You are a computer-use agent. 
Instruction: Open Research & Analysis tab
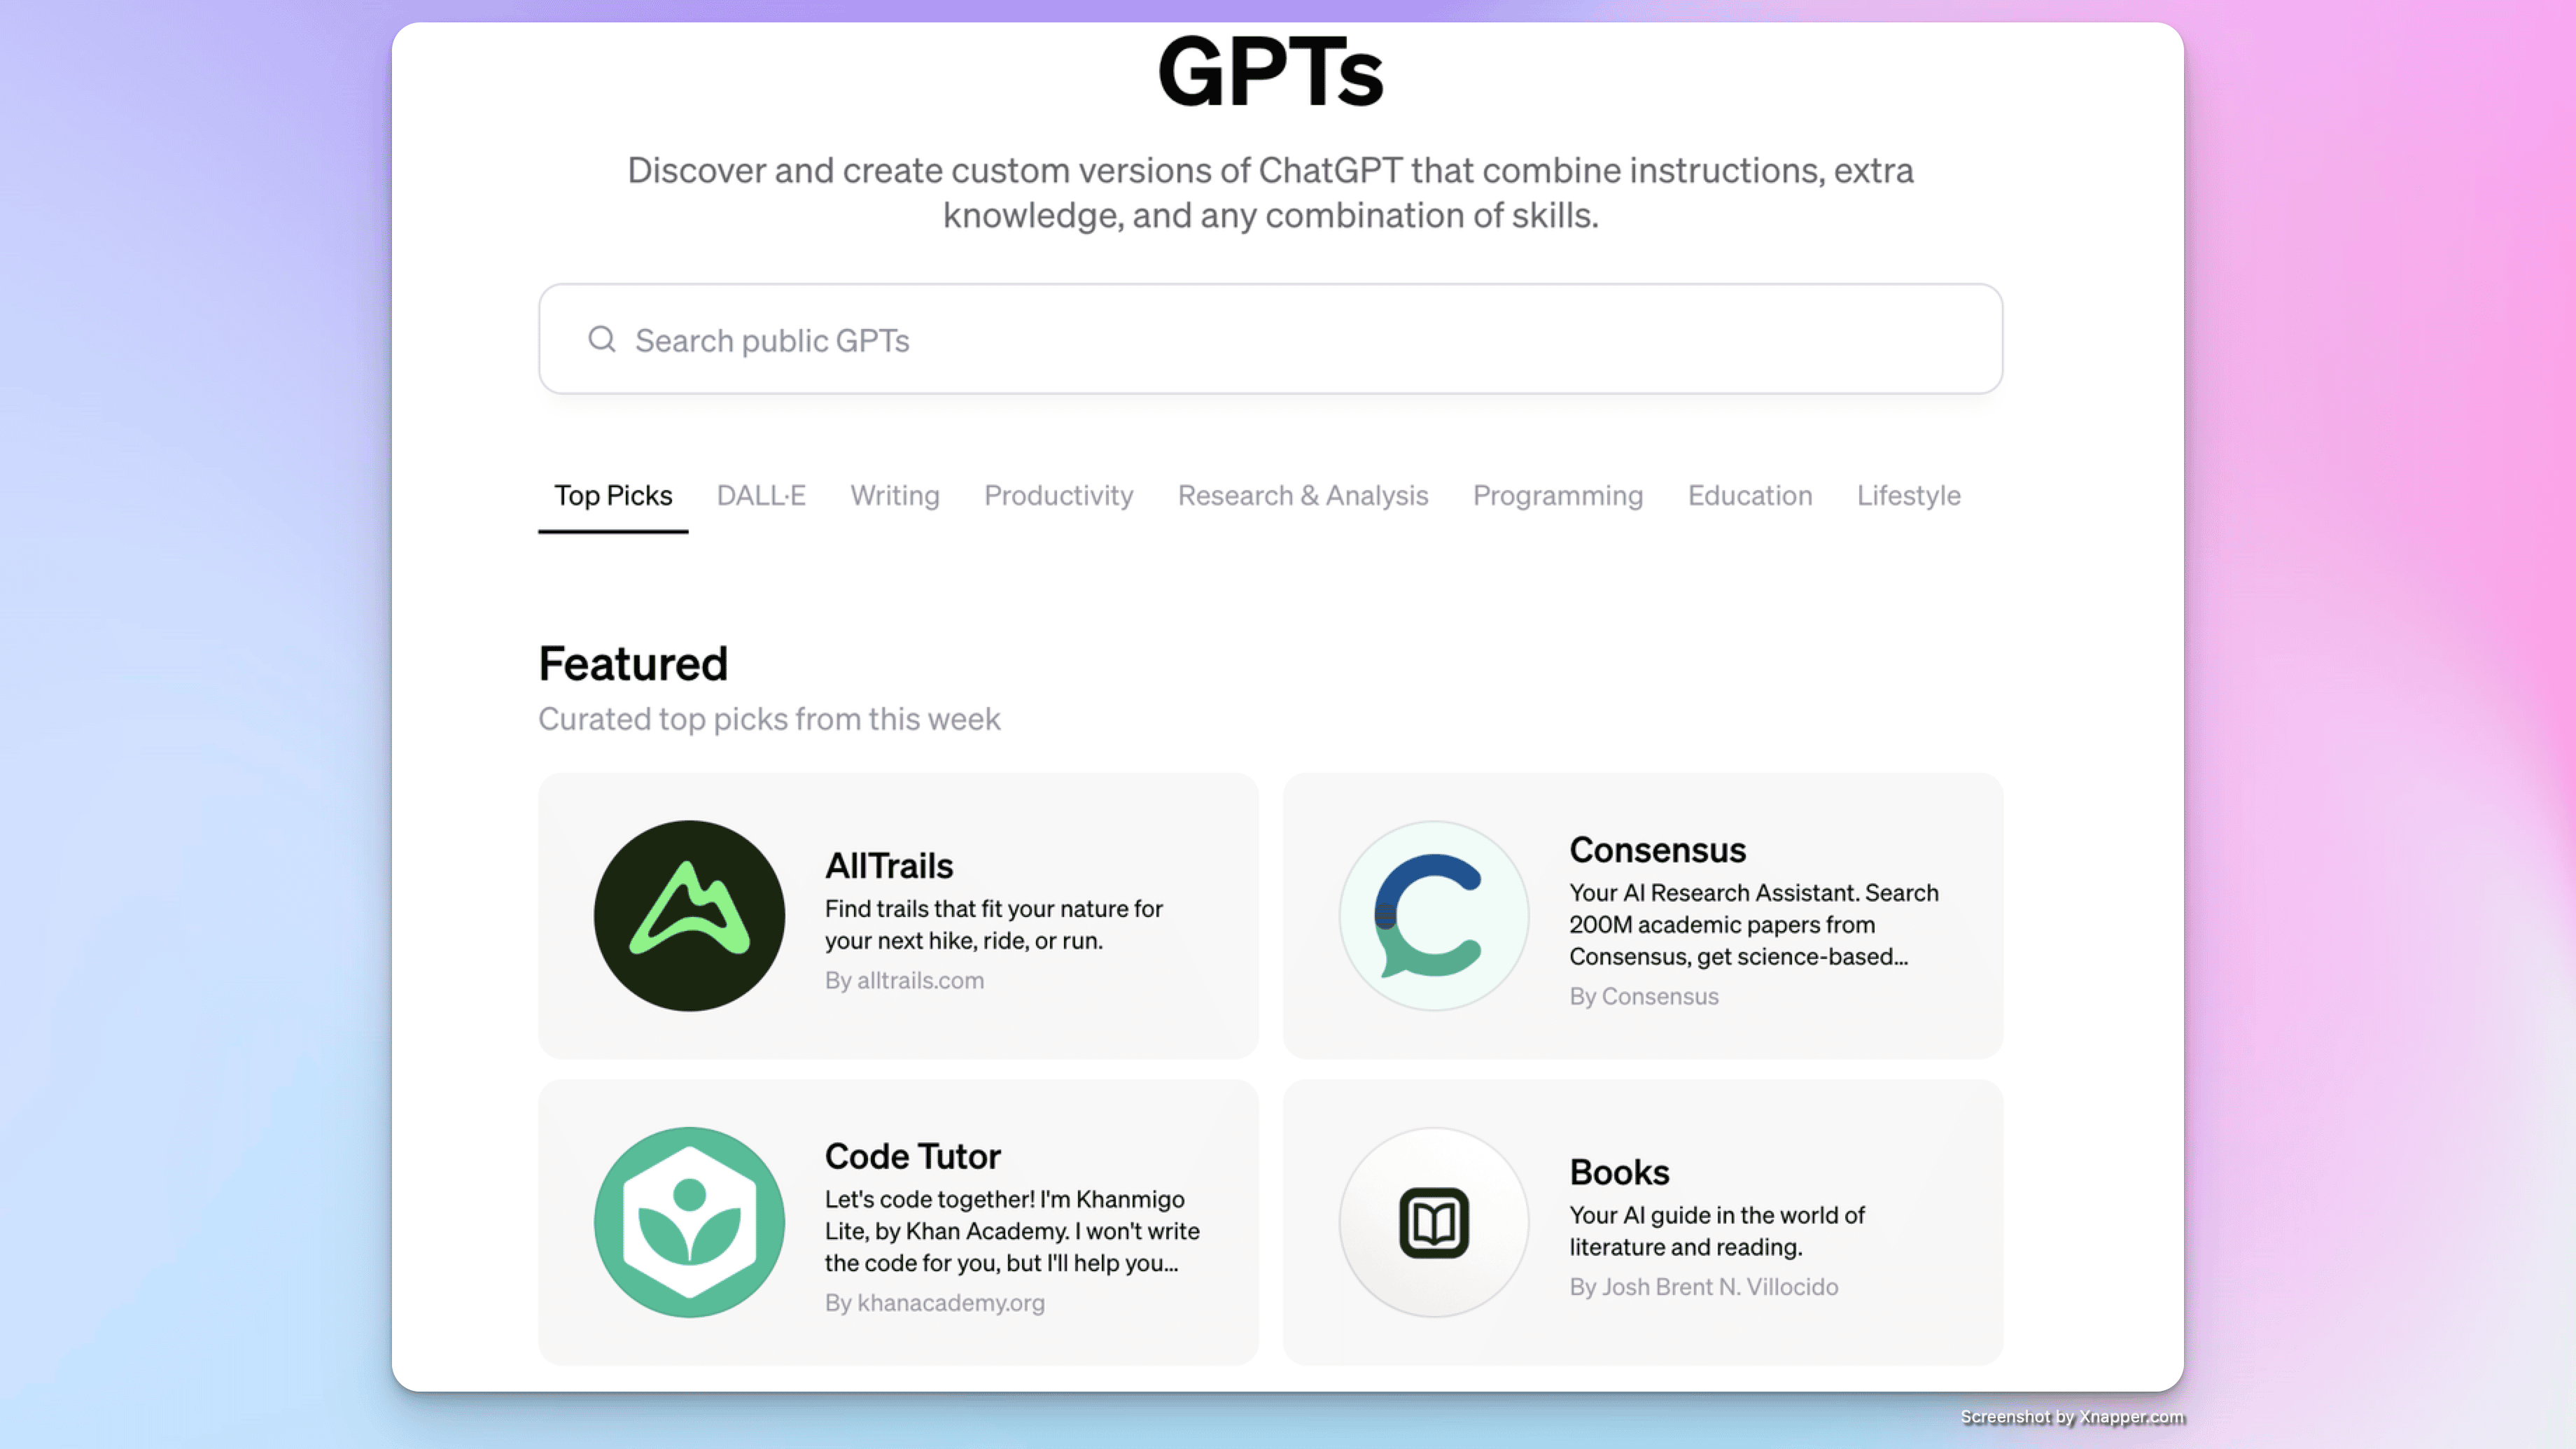1302,495
